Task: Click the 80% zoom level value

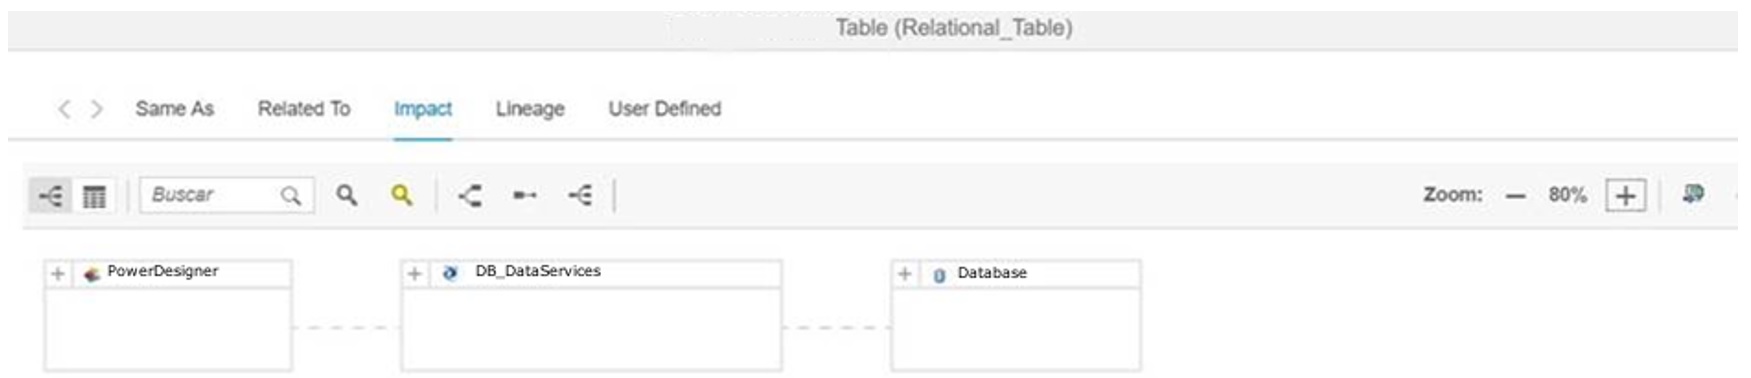Action: click(x=1567, y=195)
